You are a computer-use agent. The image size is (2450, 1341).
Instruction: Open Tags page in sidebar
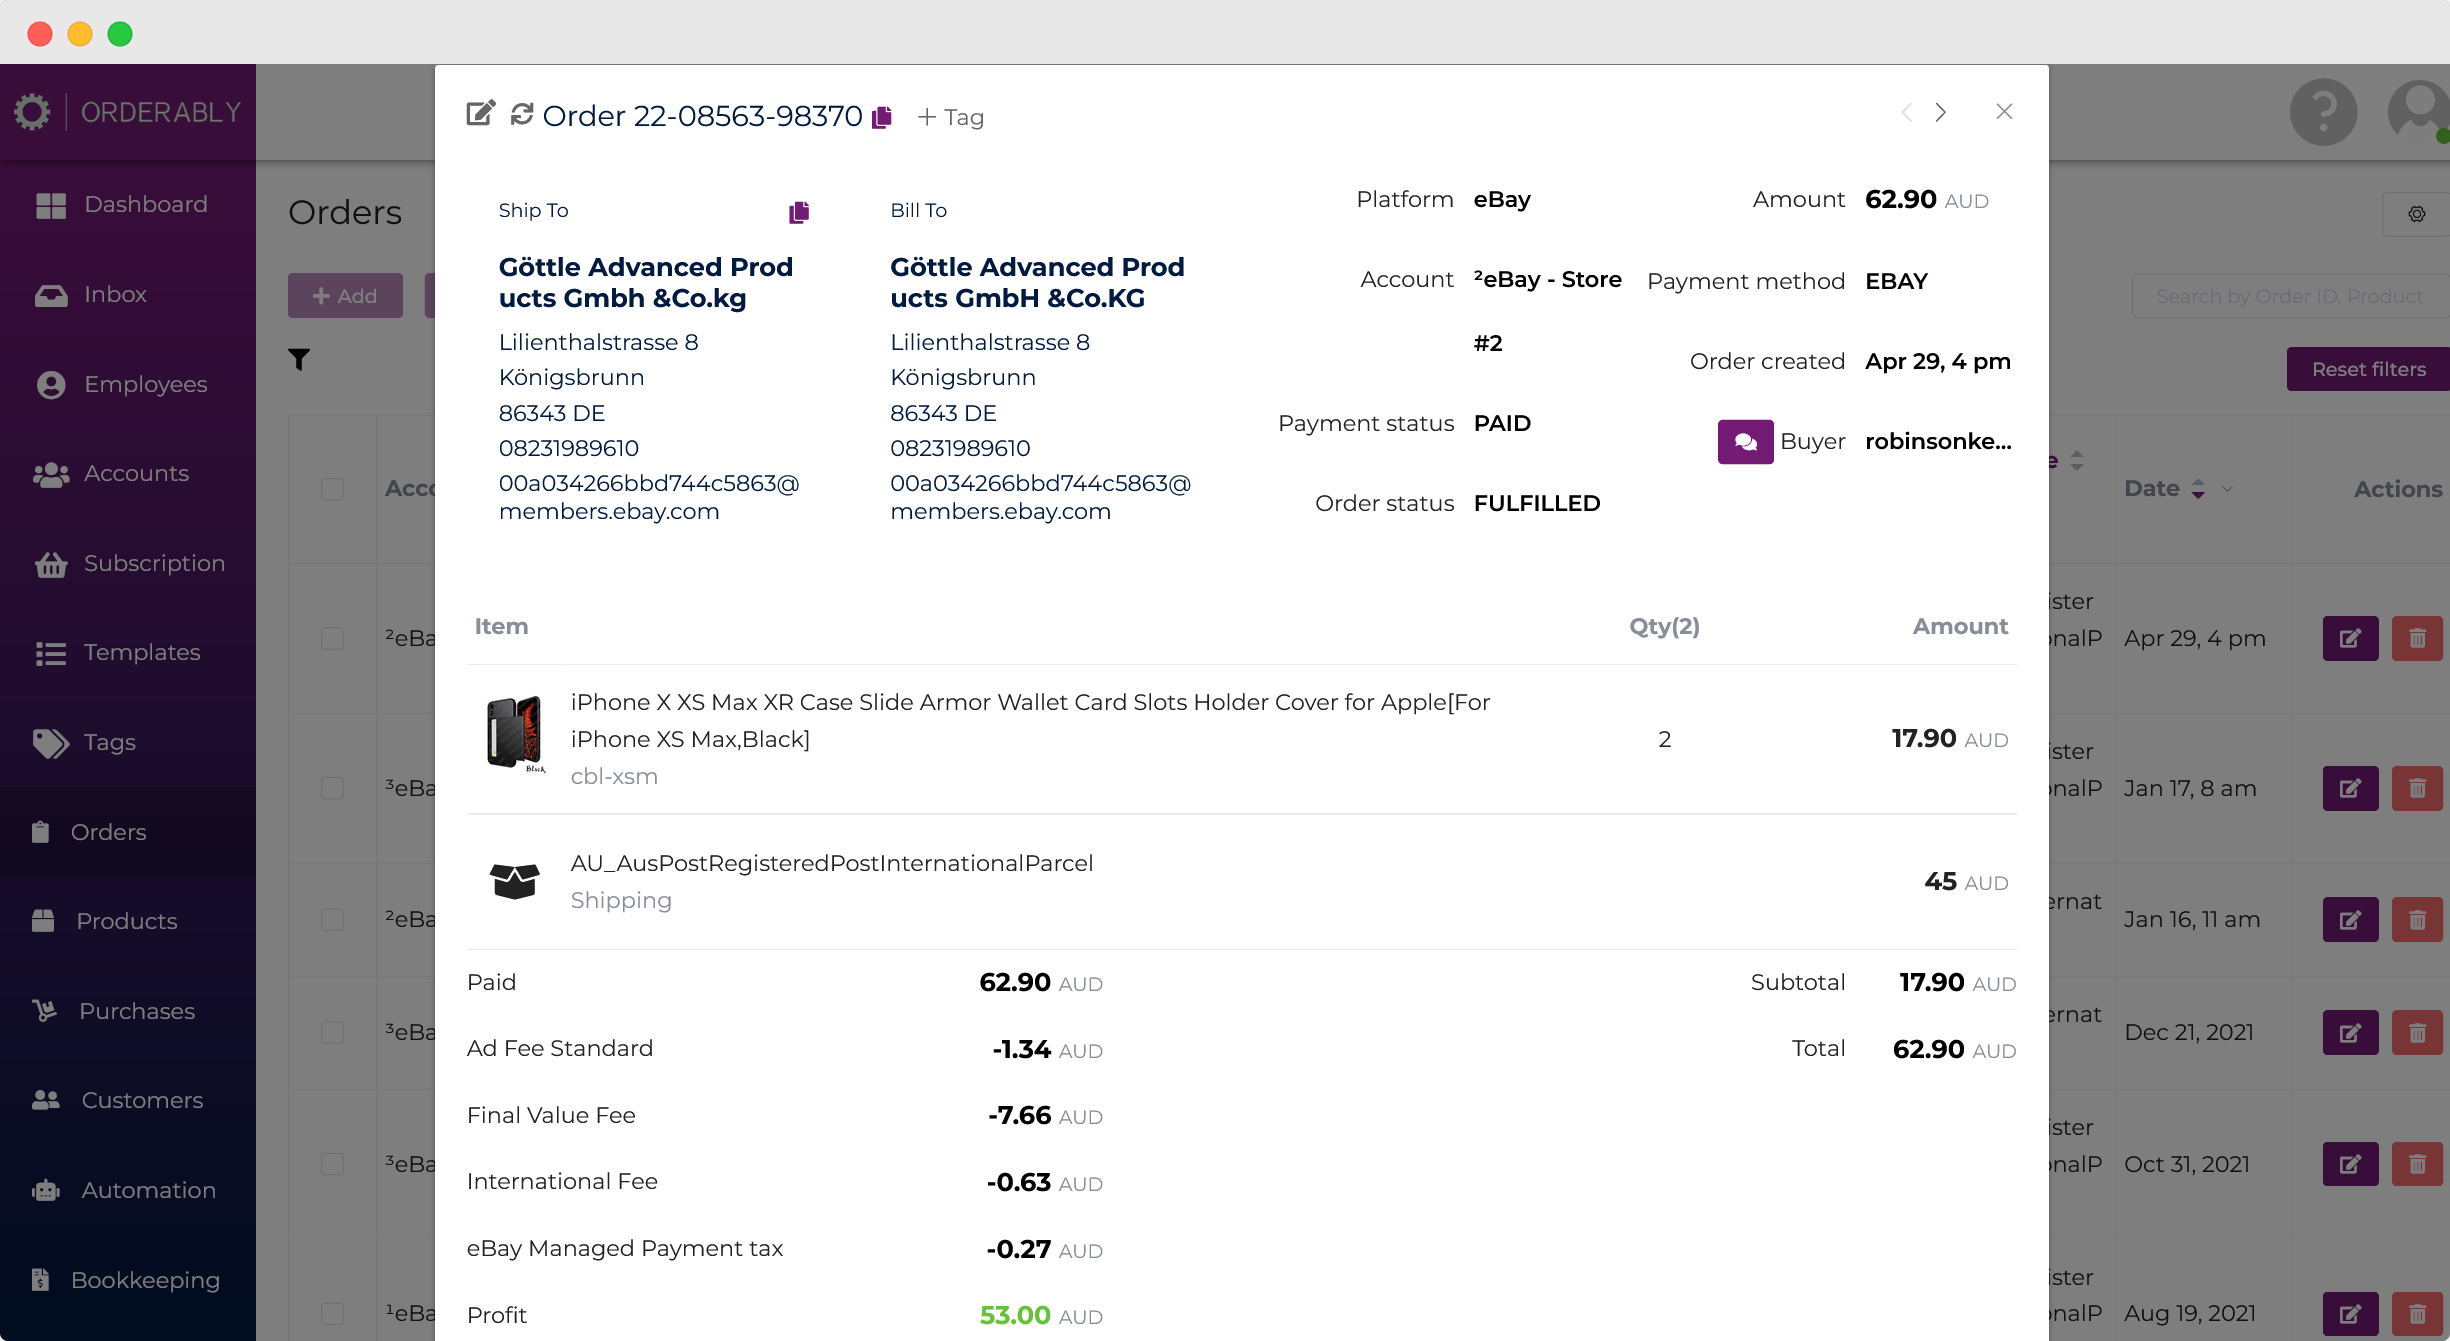[x=128, y=742]
